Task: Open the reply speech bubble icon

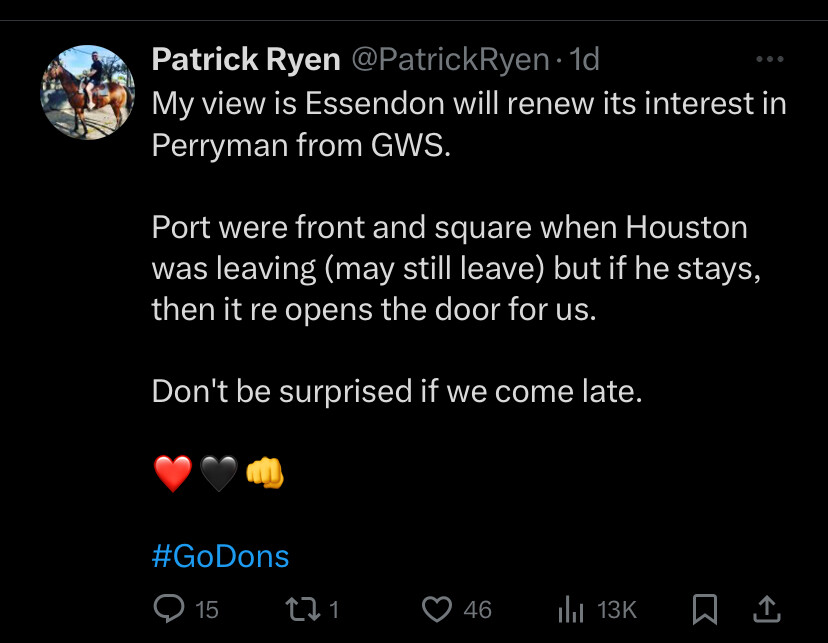Action: pyautogui.click(x=169, y=609)
